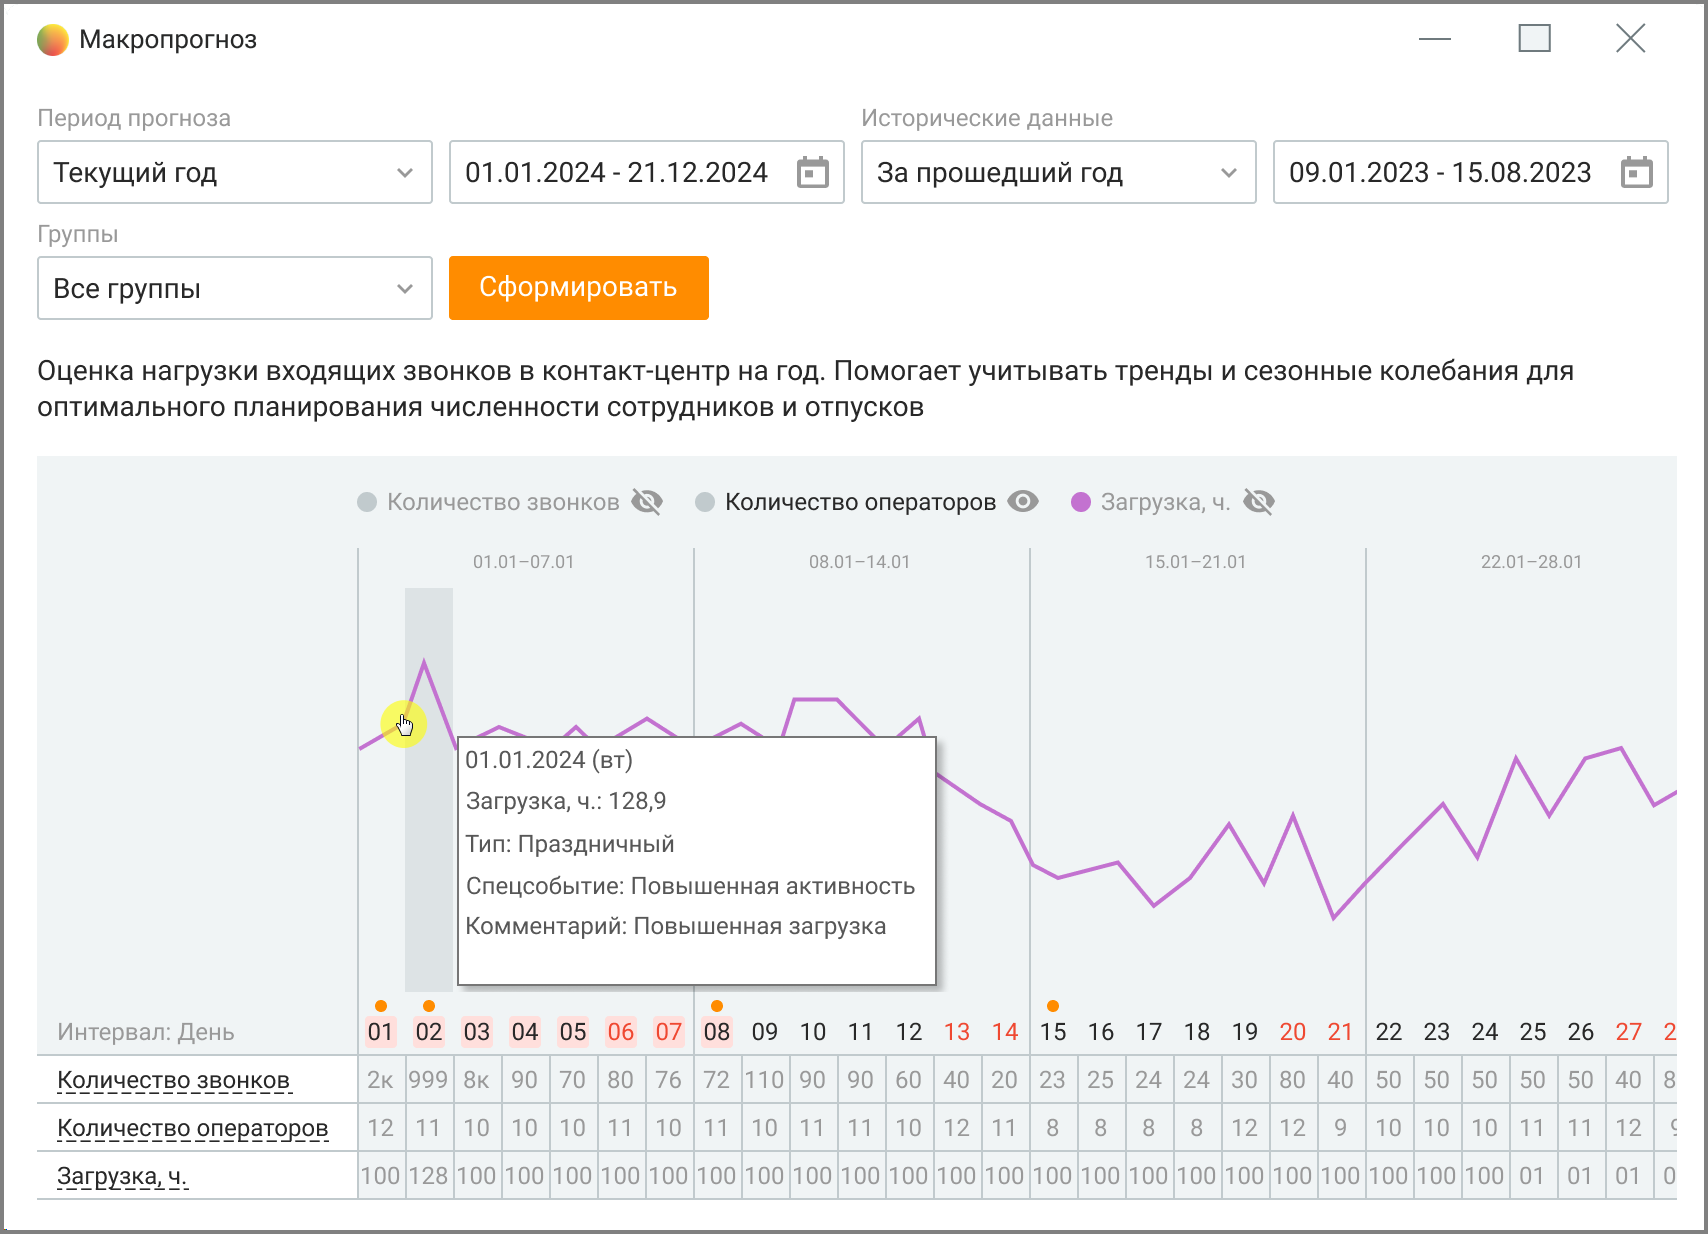Click the load cell showing 128
Screen dimensions: 1708x1234
coord(429,1176)
